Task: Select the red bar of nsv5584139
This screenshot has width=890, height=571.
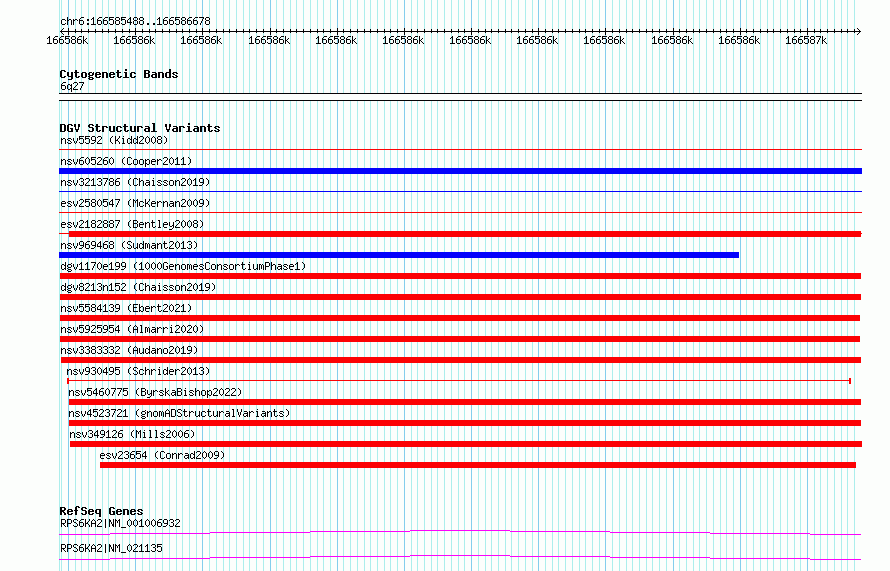Action: click(x=460, y=318)
